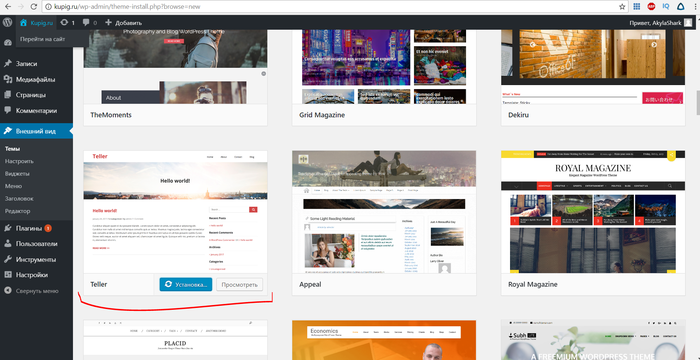700x360 pixels.
Task: Click the pages icon next to Страницы
Action: pyautogui.click(x=8, y=95)
